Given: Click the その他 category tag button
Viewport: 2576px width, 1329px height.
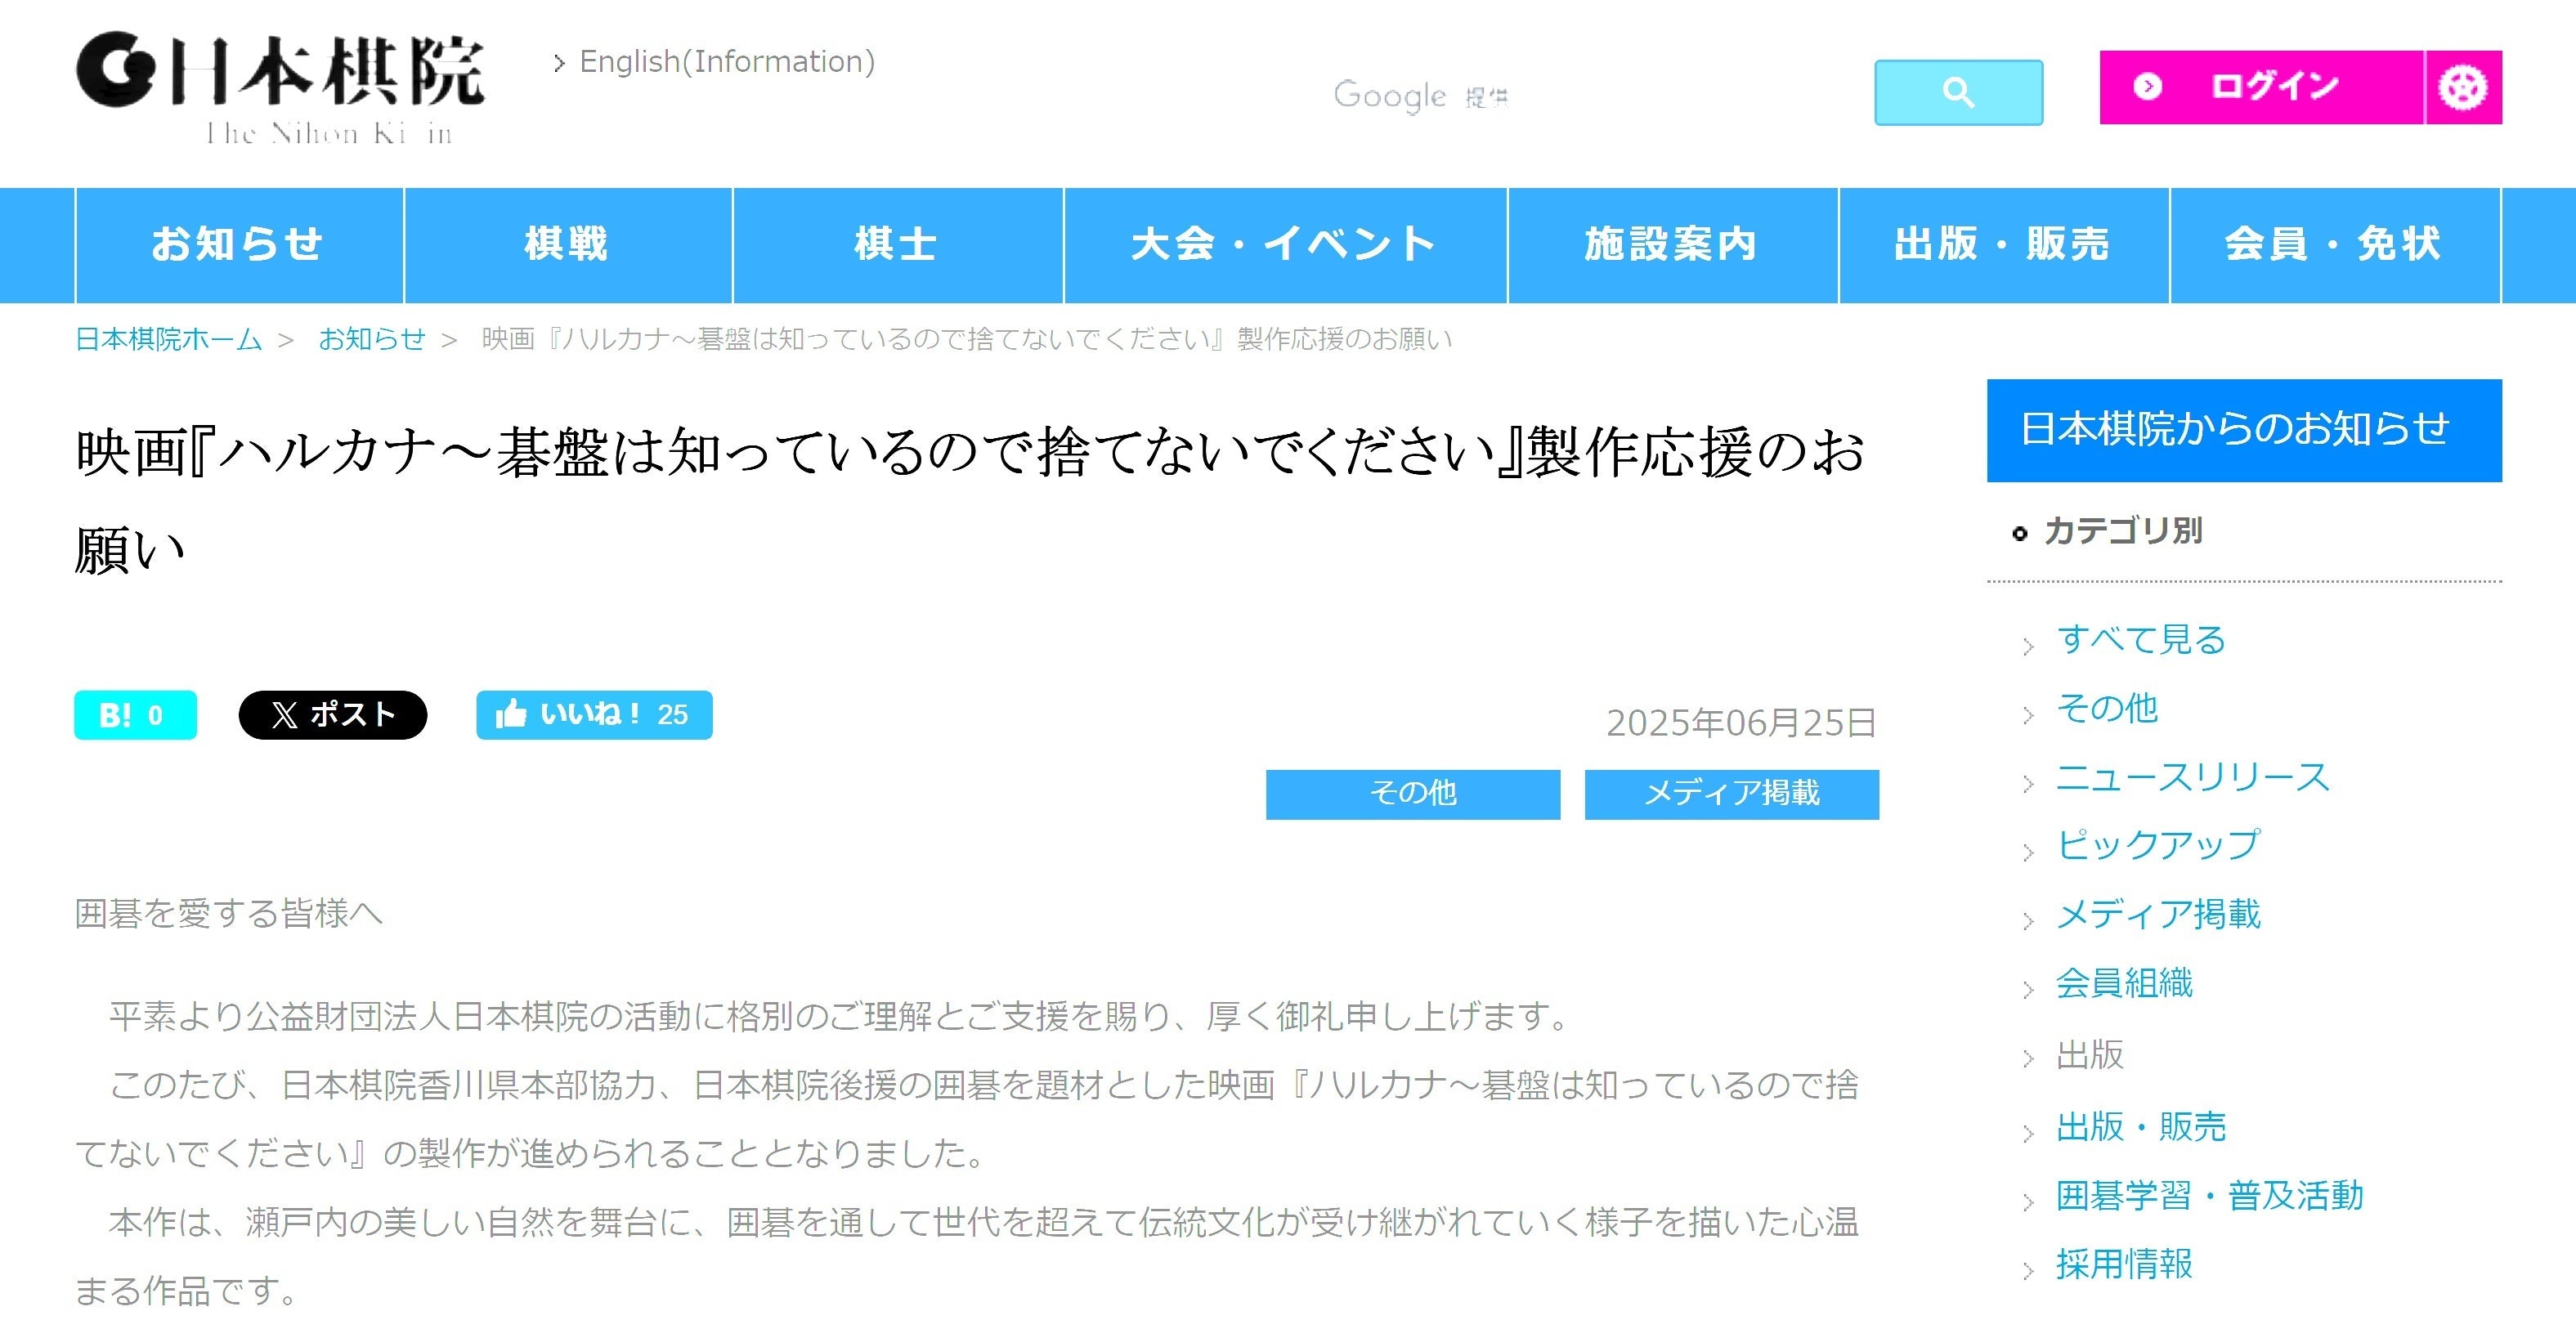Looking at the screenshot, I should 1412,794.
